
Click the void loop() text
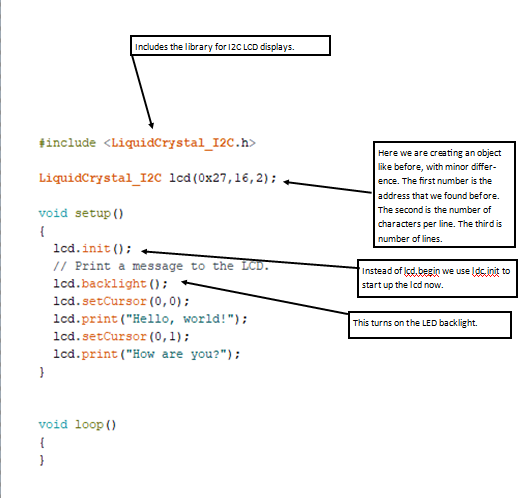point(77,425)
